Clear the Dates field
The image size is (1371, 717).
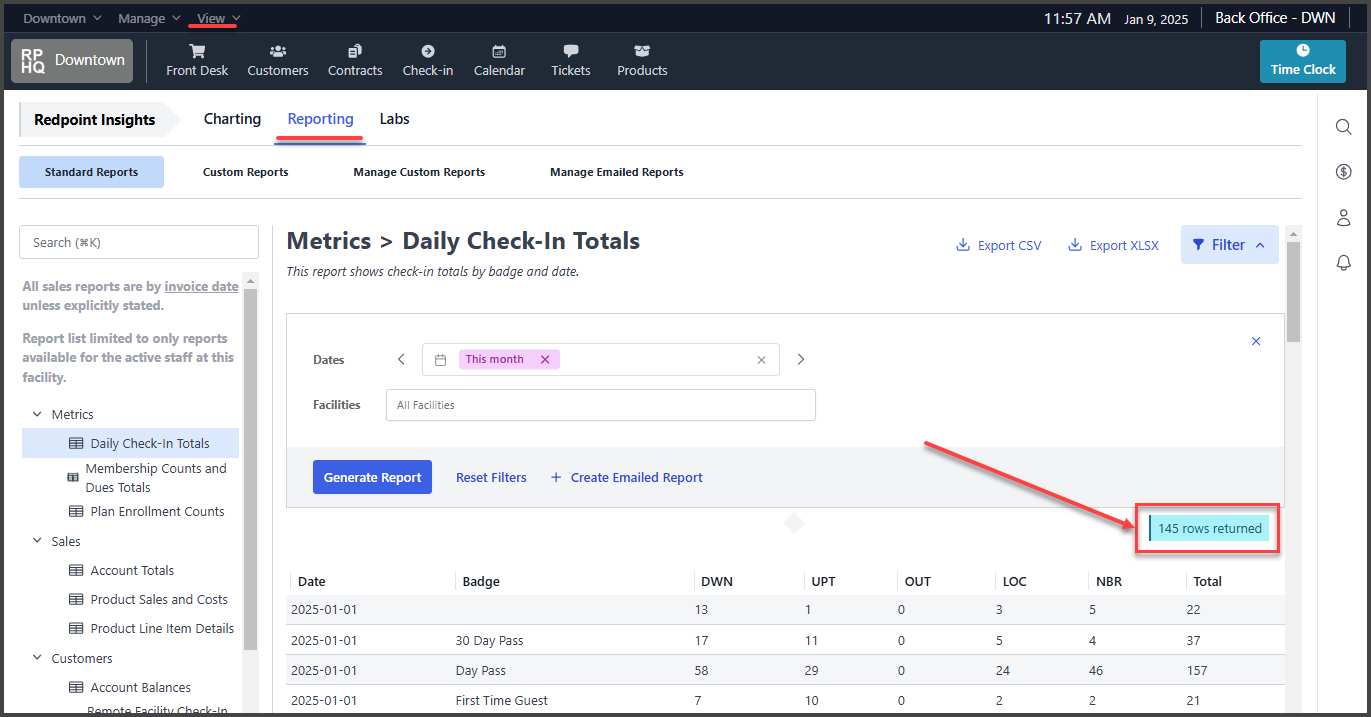pos(762,360)
